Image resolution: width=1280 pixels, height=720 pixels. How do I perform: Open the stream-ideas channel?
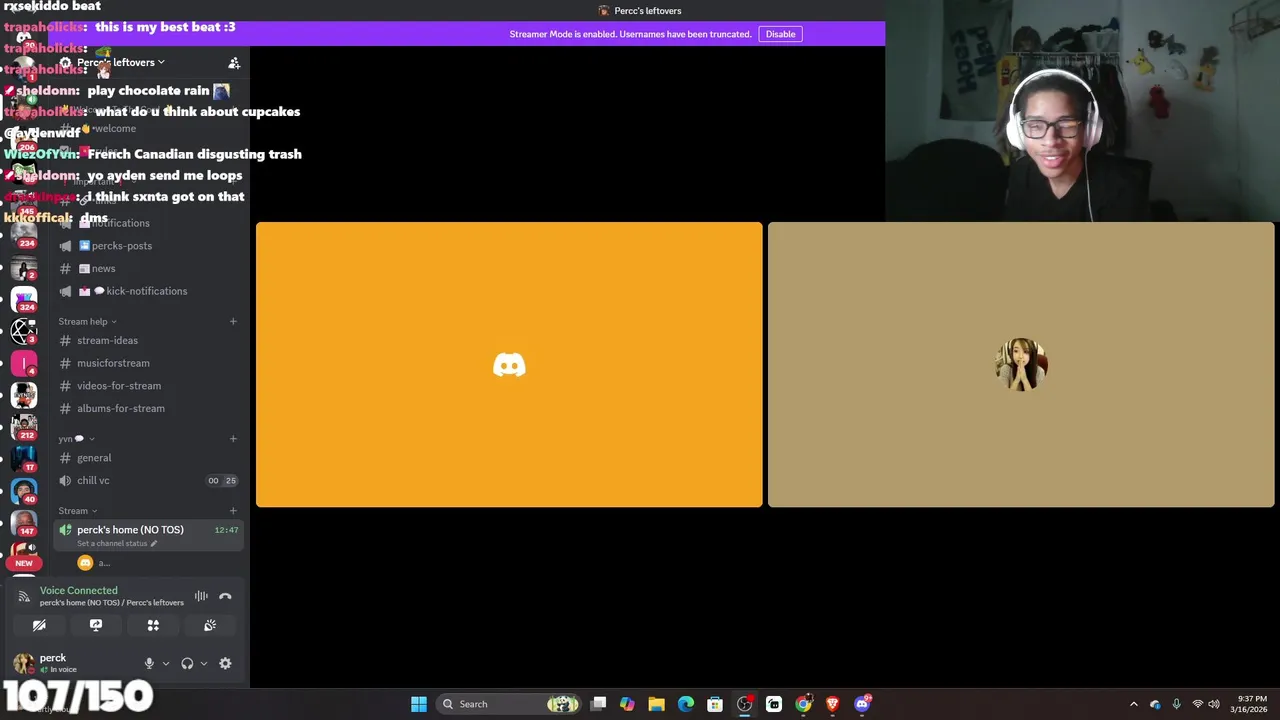[148, 340]
